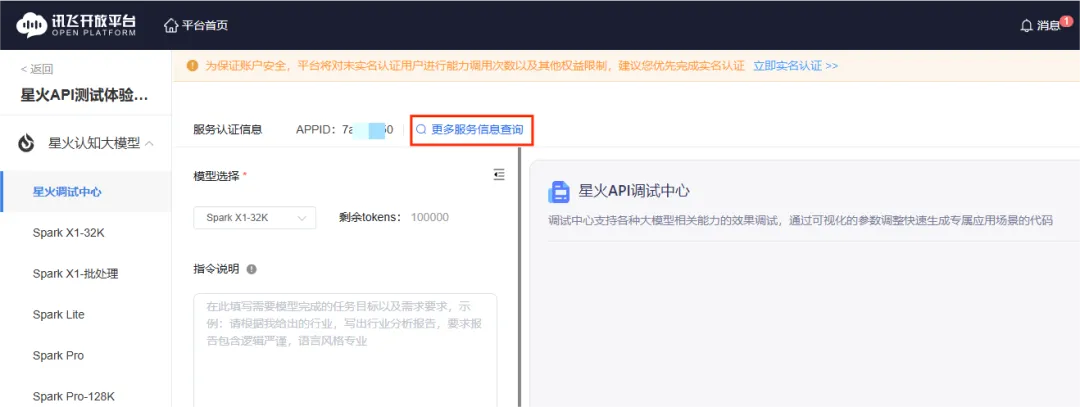Open Spark Lite sidebar item
Screen dimensions: 1080x407
(x=59, y=315)
